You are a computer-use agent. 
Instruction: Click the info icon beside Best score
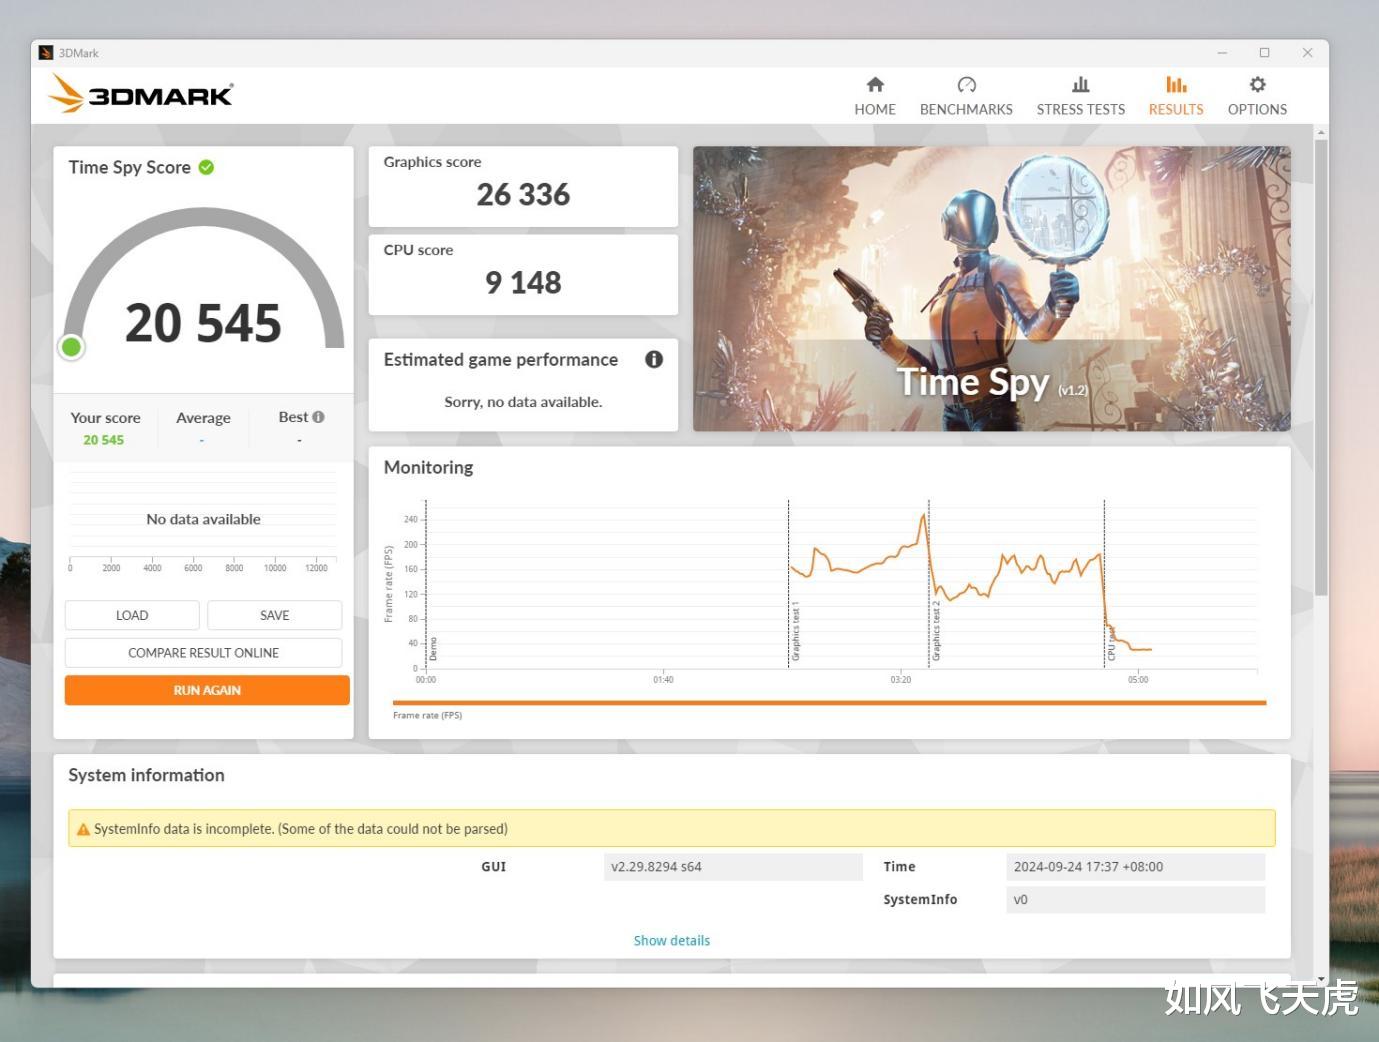tap(318, 417)
